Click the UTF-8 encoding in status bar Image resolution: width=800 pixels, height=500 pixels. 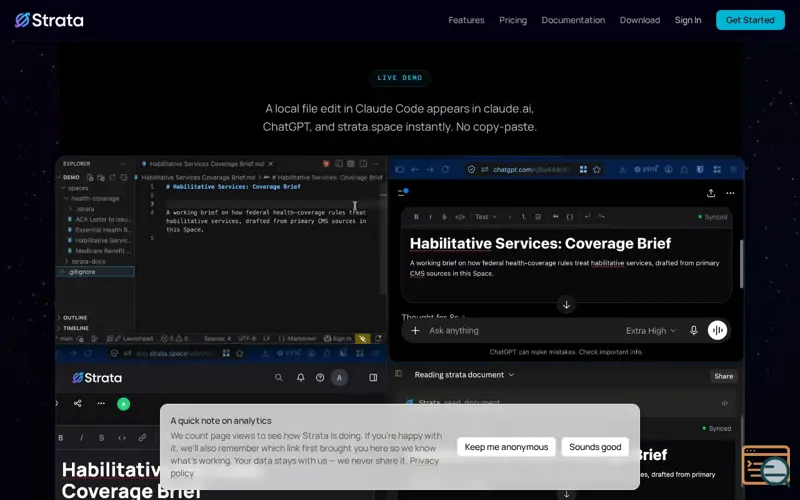click(247, 338)
